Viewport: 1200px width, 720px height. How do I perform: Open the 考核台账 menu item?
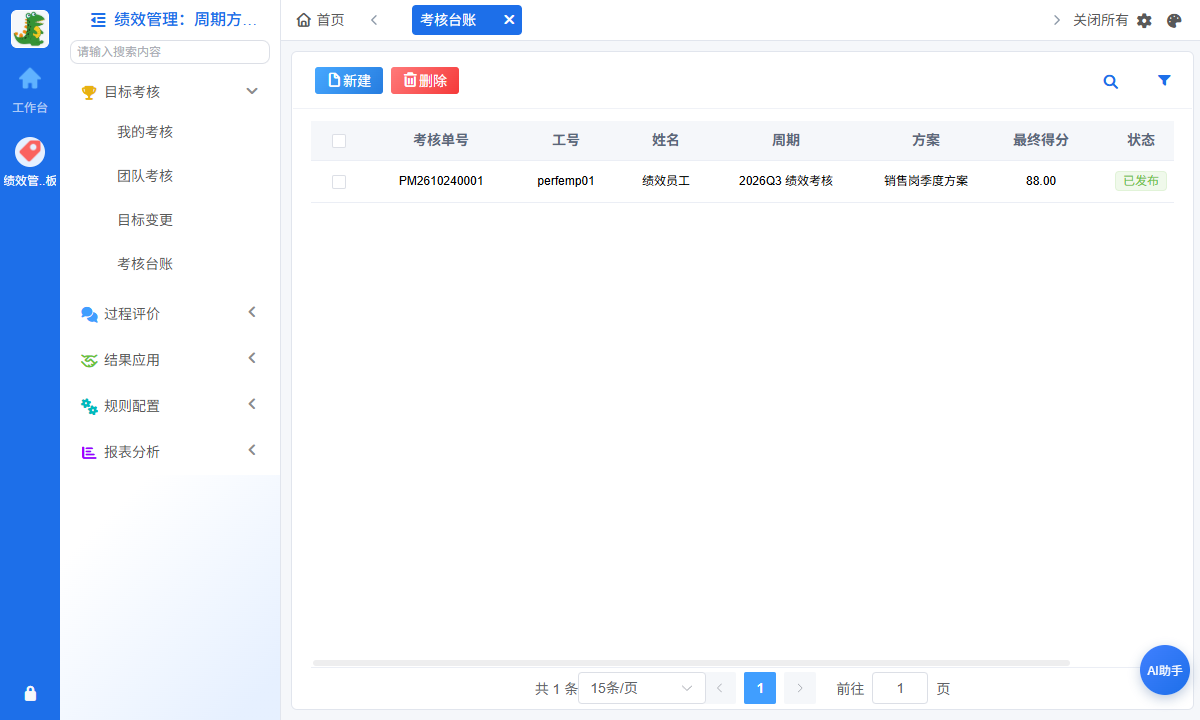[145, 264]
